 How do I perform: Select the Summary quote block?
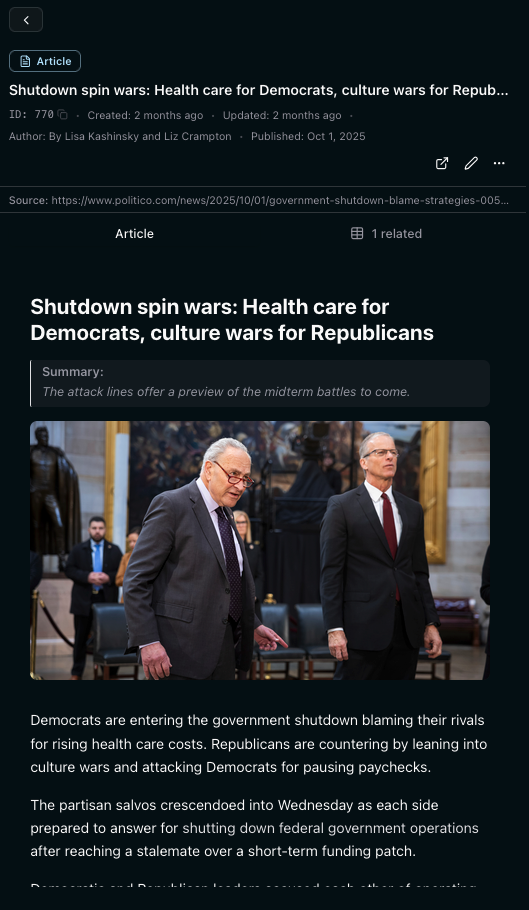click(x=260, y=383)
